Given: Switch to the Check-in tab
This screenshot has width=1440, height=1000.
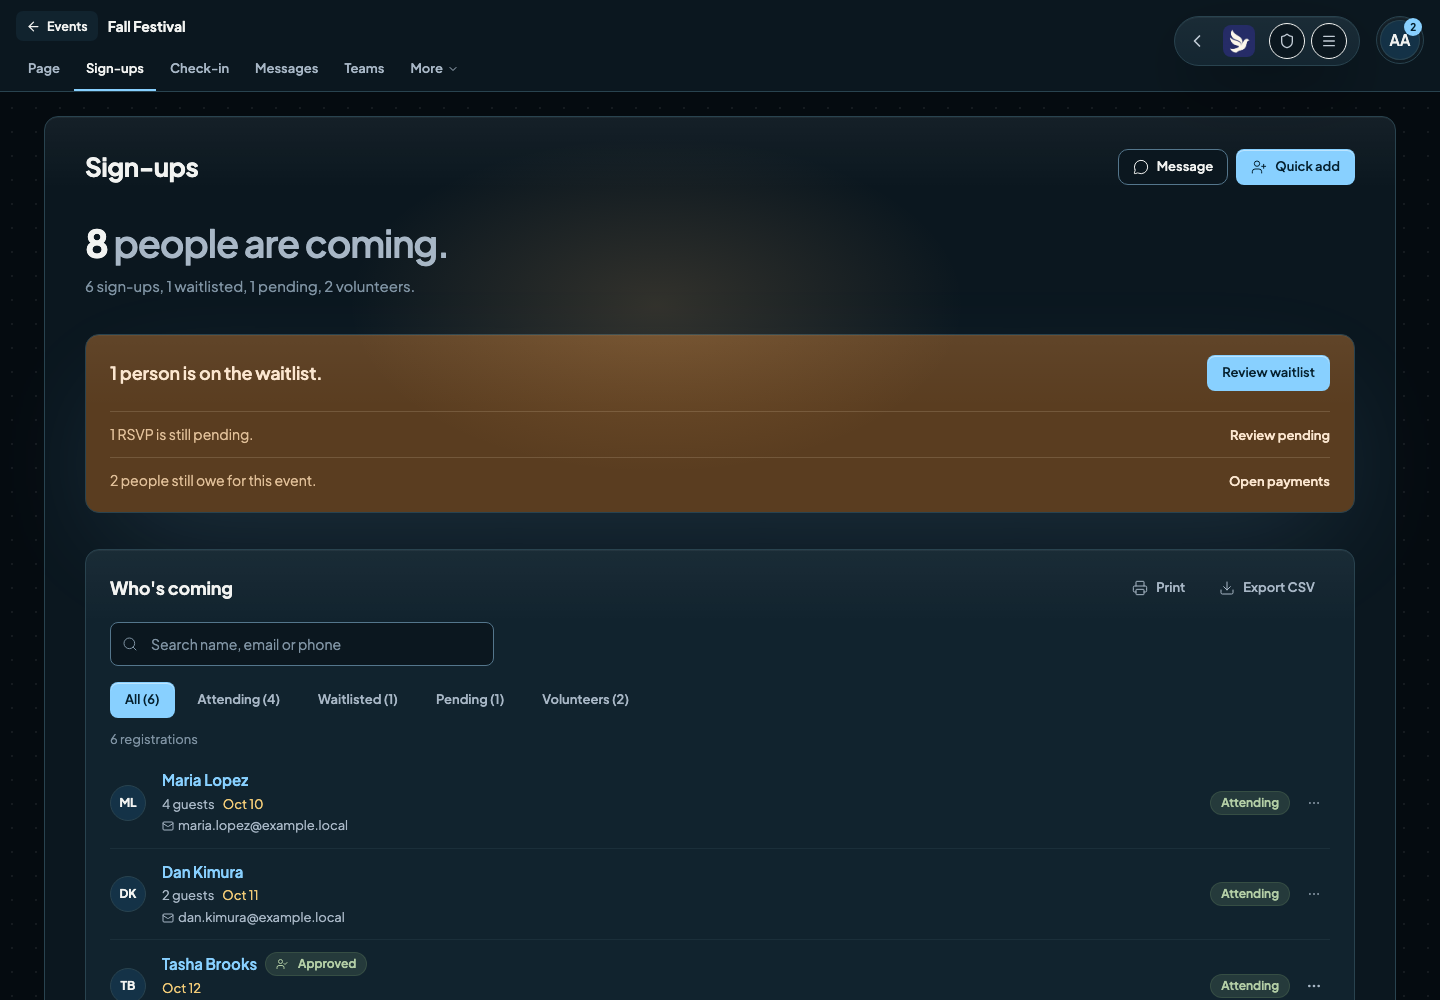Looking at the screenshot, I should tap(200, 69).
